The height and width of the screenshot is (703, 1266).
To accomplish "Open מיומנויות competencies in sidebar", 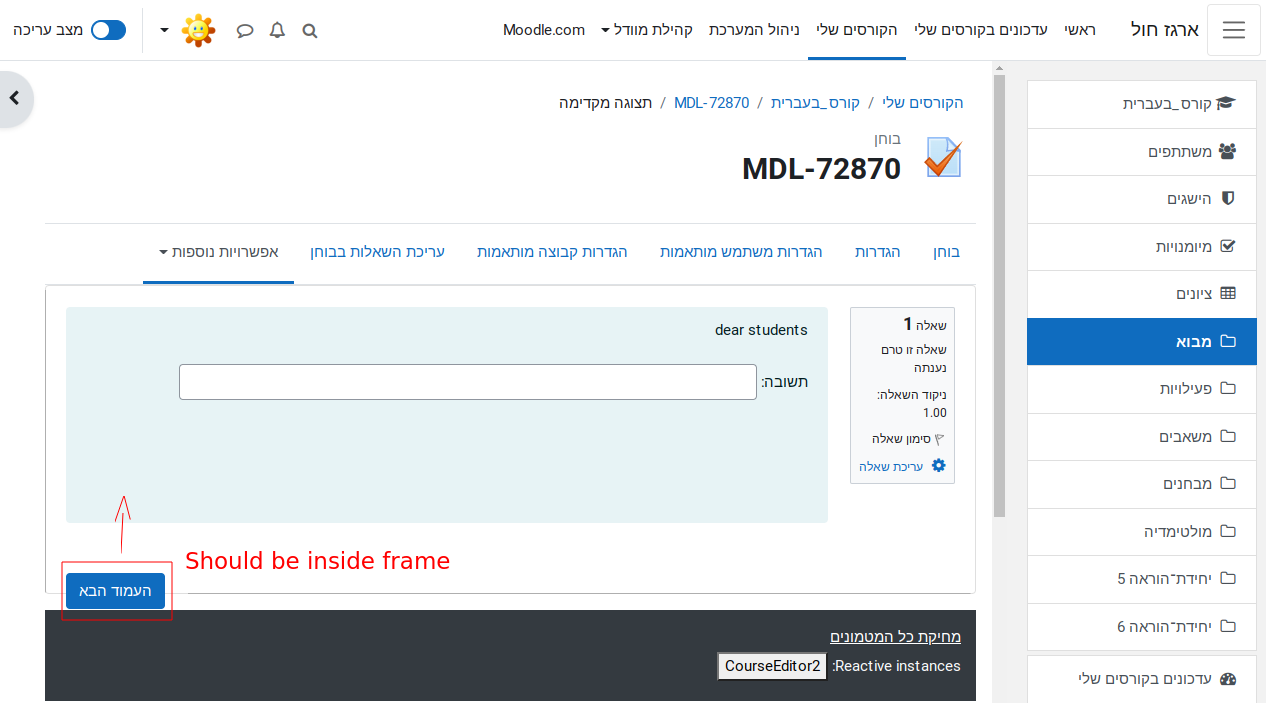I will [1142, 246].
